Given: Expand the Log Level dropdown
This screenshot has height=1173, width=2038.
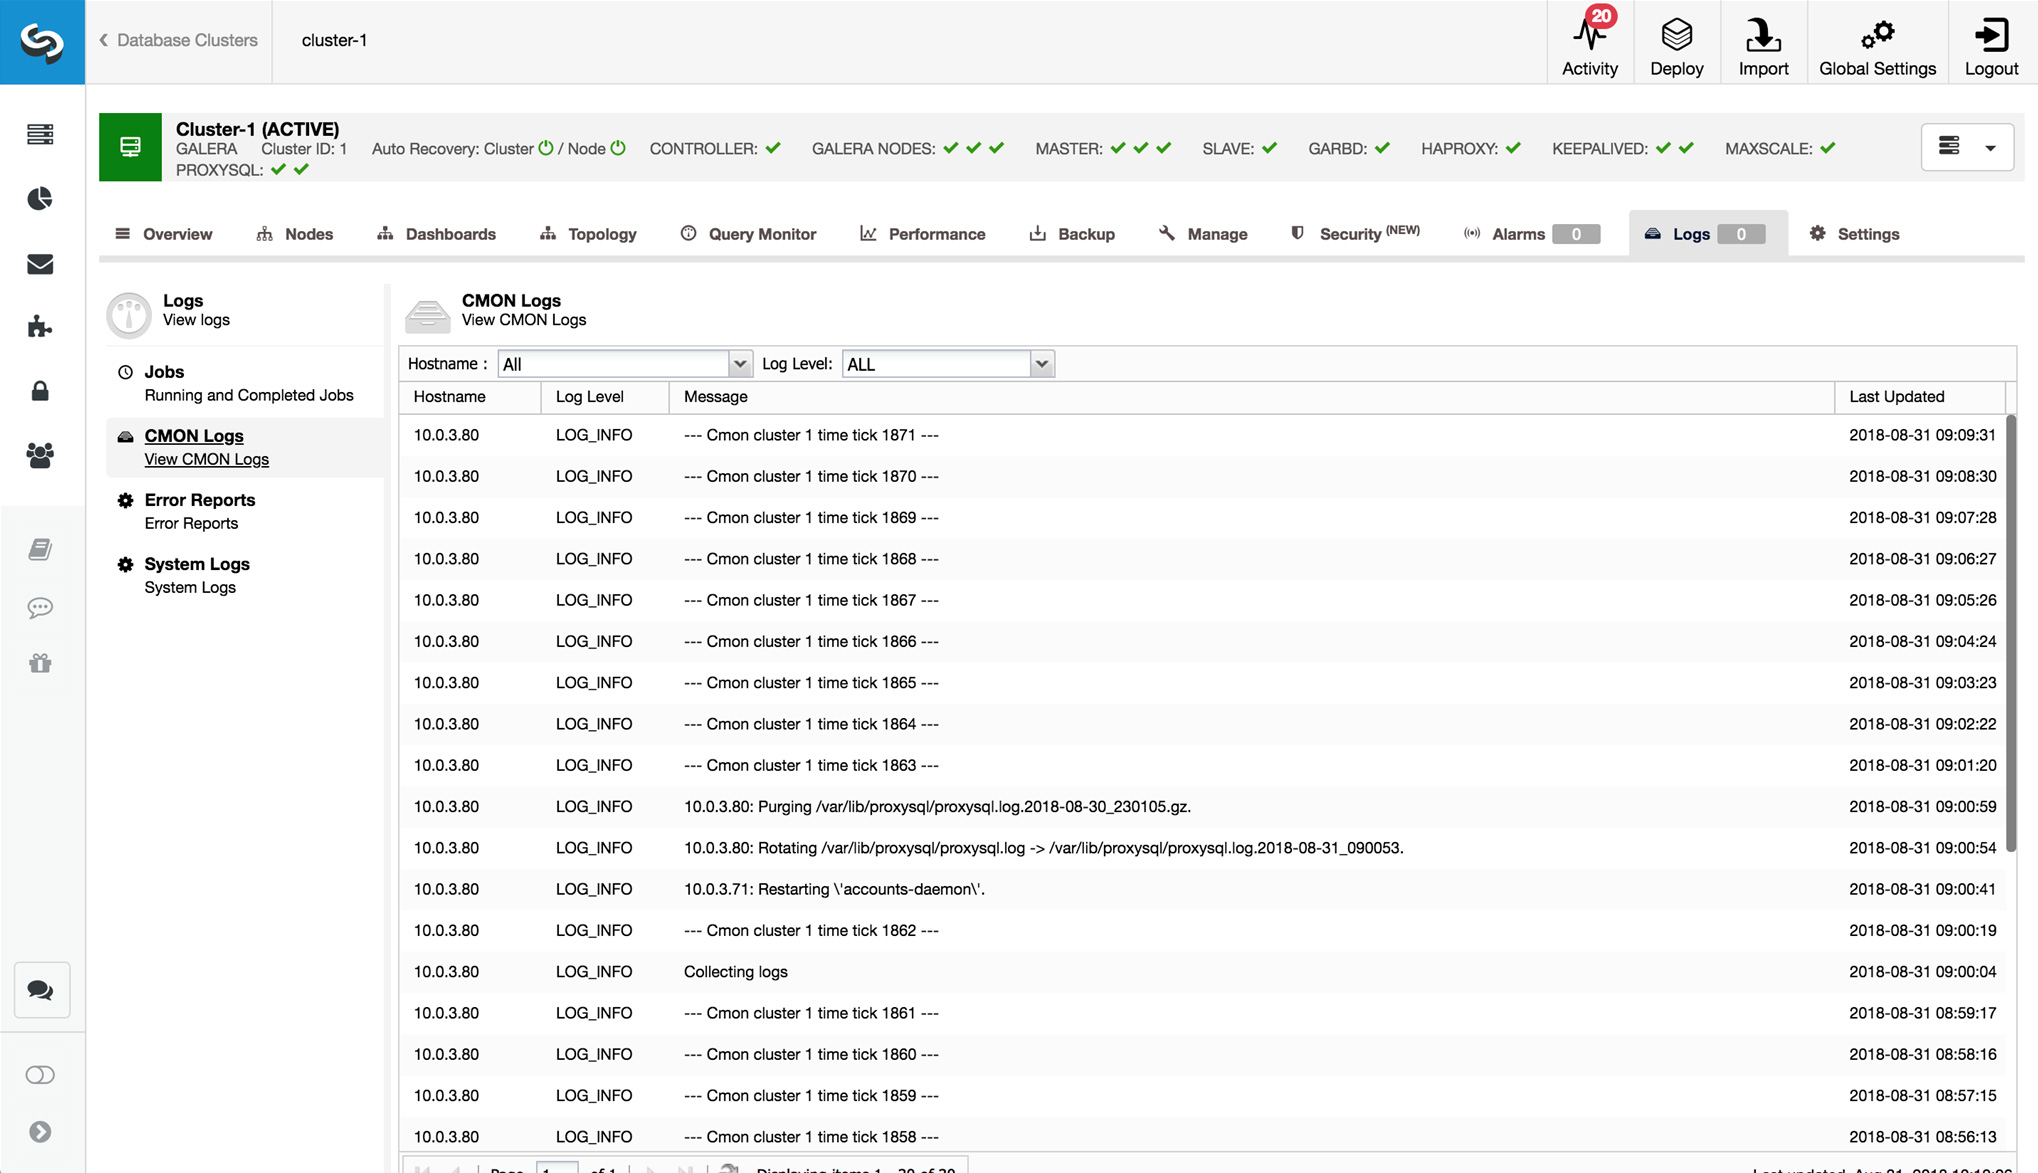Looking at the screenshot, I should pyautogui.click(x=1041, y=364).
